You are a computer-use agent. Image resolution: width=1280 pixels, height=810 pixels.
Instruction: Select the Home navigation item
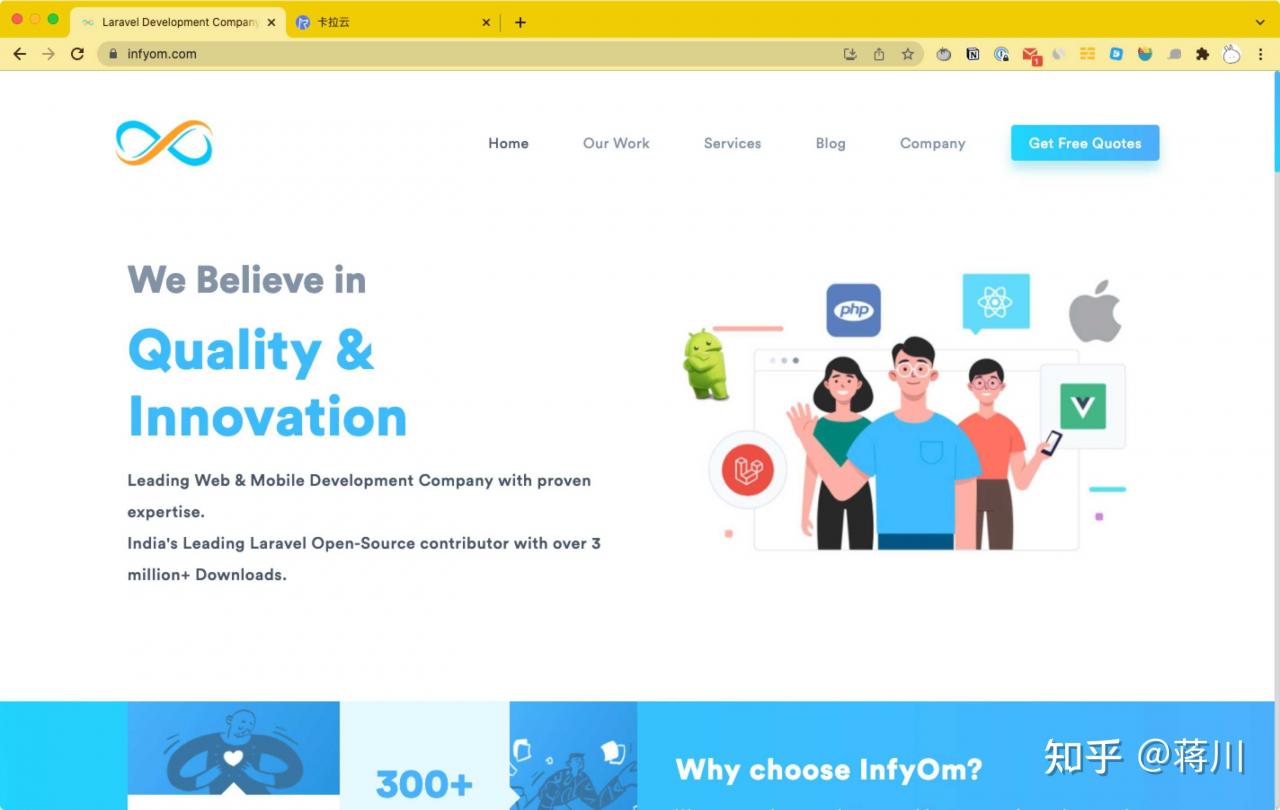508,143
